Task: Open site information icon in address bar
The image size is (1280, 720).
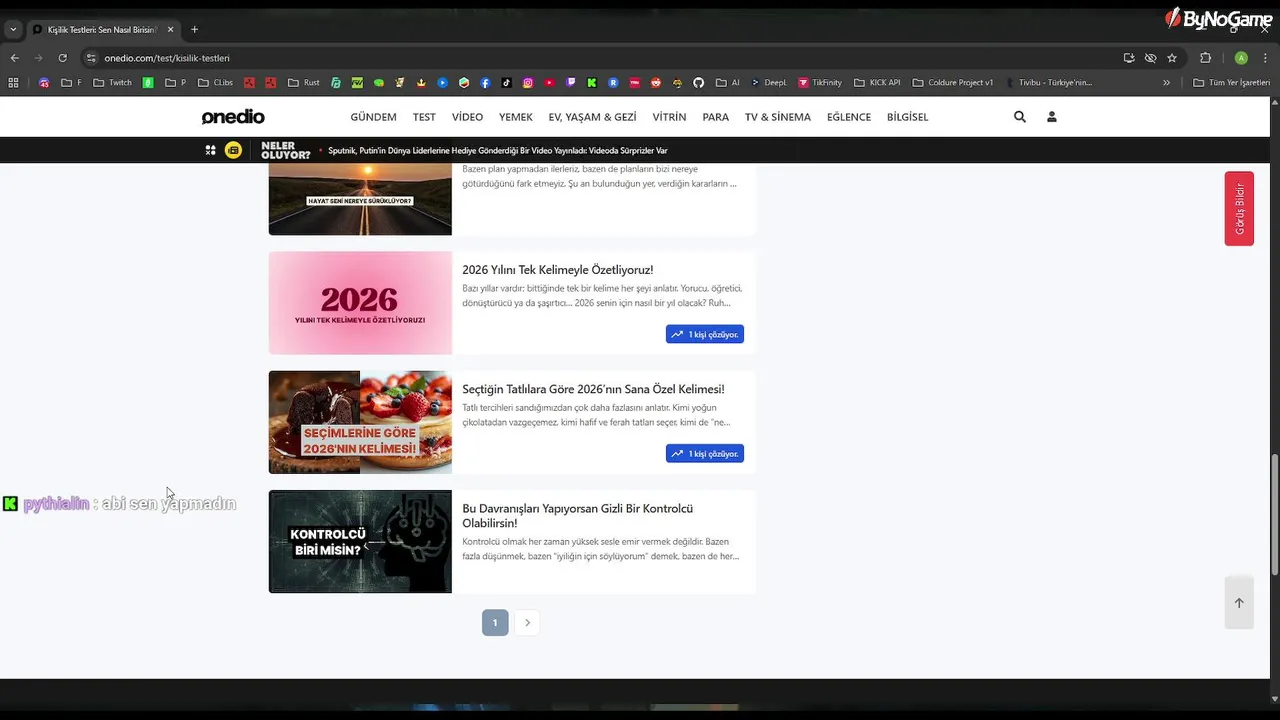Action: pyautogui.click(x=91, y=58)
